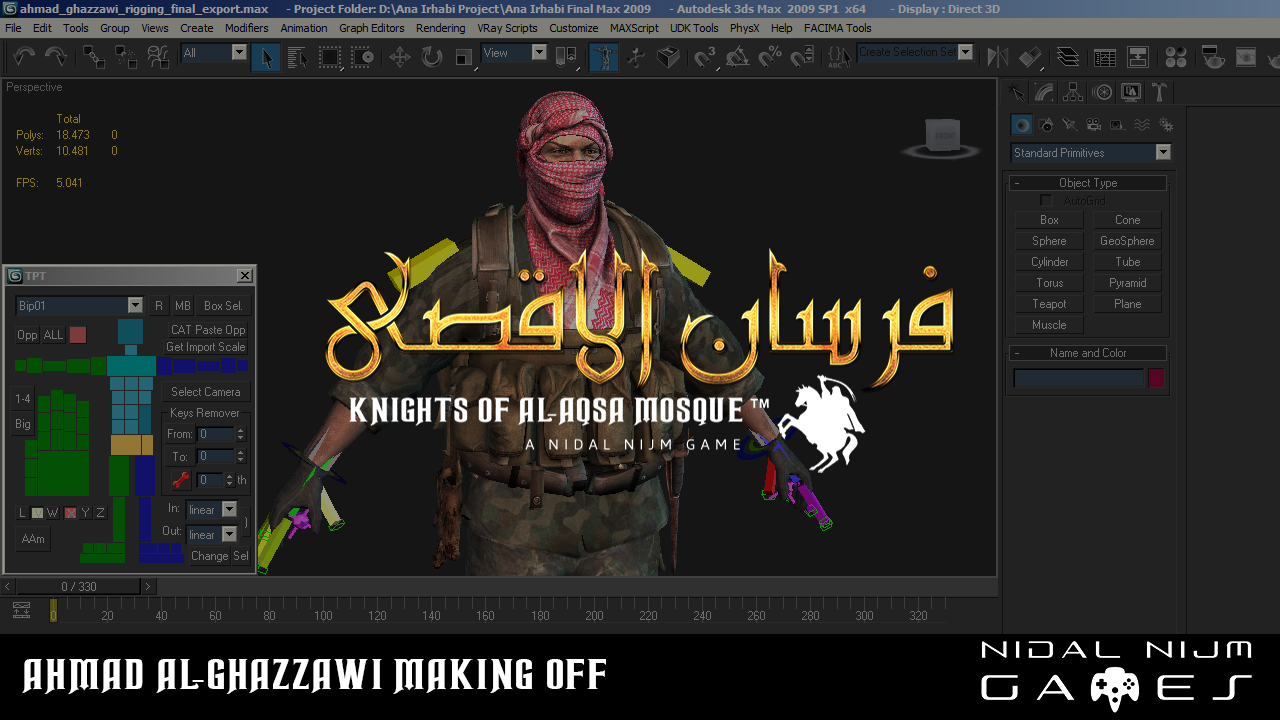Open the Graph Editors menu
Viewport: 1280px width, 720px height.
pyautogui.click(x=371, y=28)
